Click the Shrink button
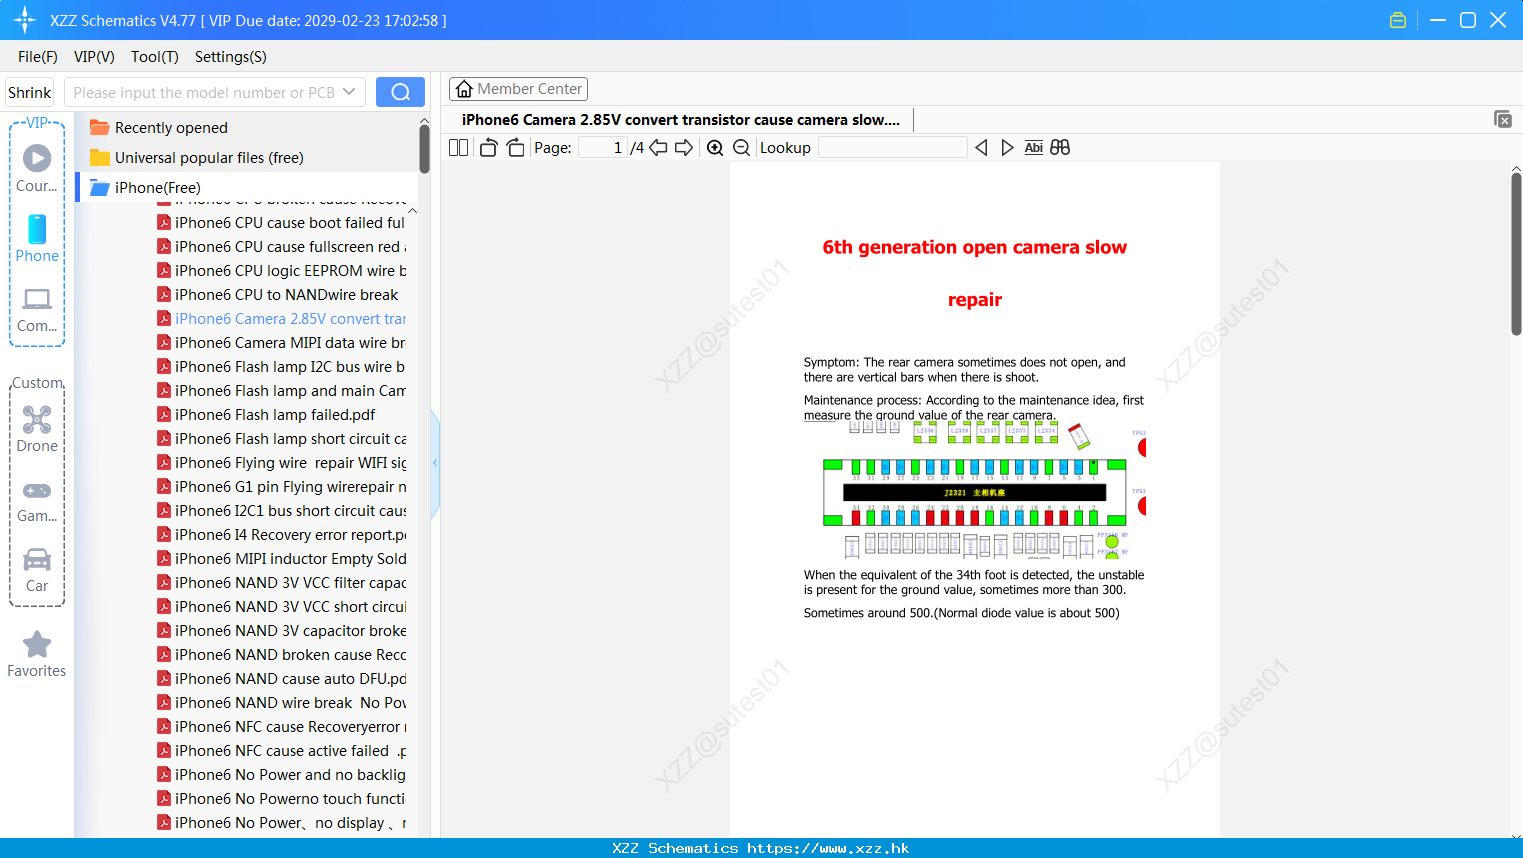 click(29, 92)
